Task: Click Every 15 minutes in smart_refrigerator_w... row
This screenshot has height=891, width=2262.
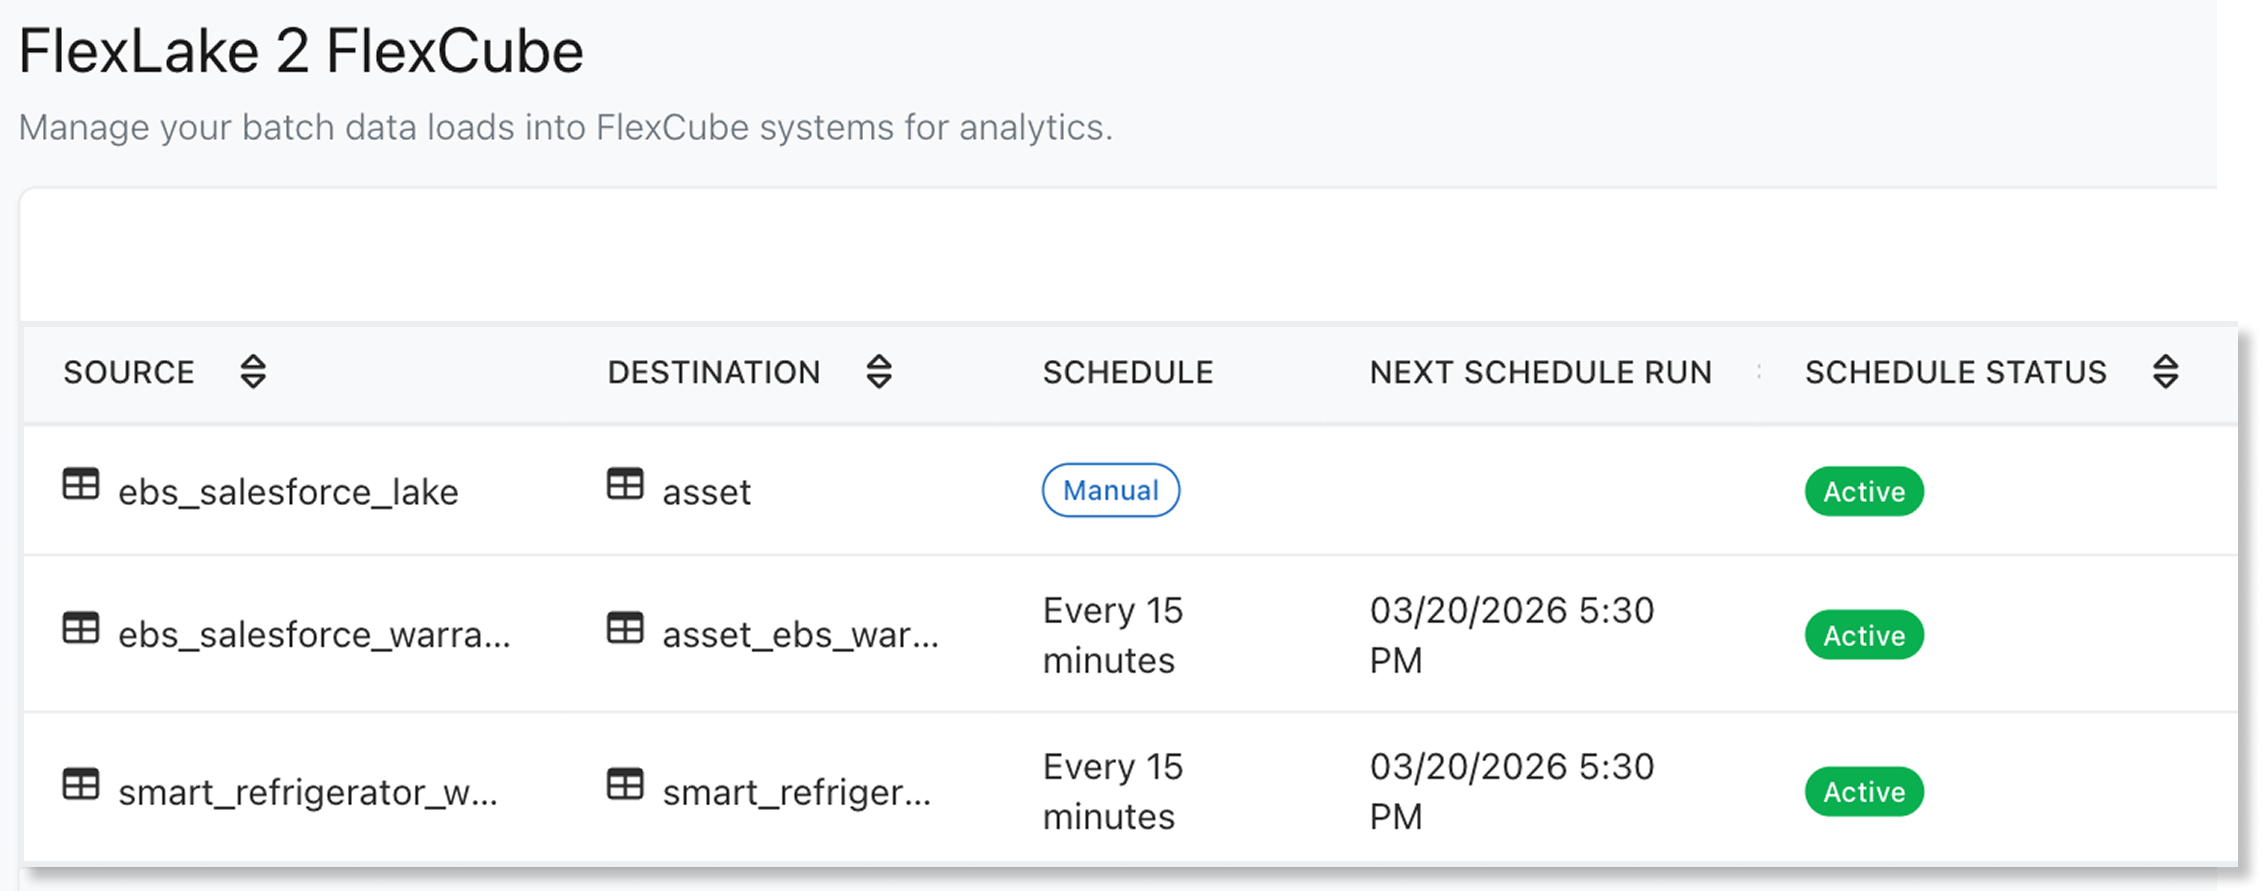Action: [1113, 792]
